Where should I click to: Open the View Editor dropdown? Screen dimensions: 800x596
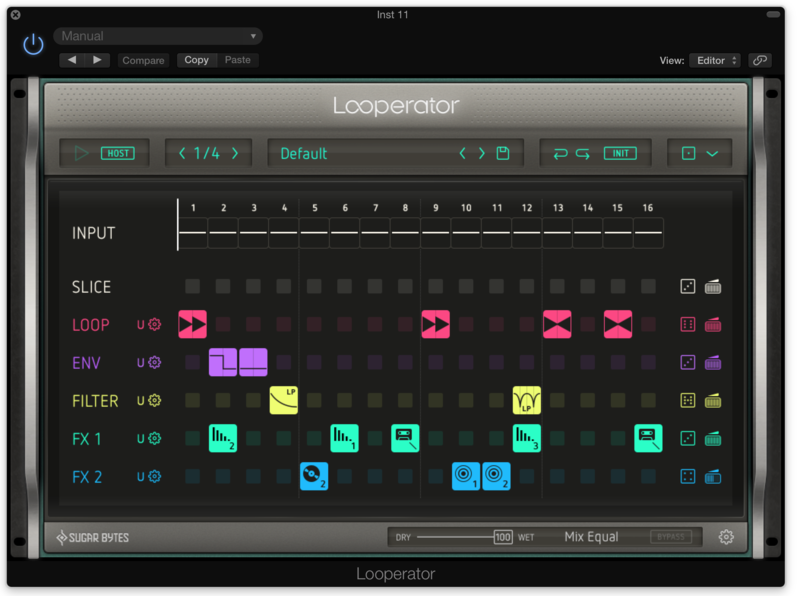coord(715,60)
